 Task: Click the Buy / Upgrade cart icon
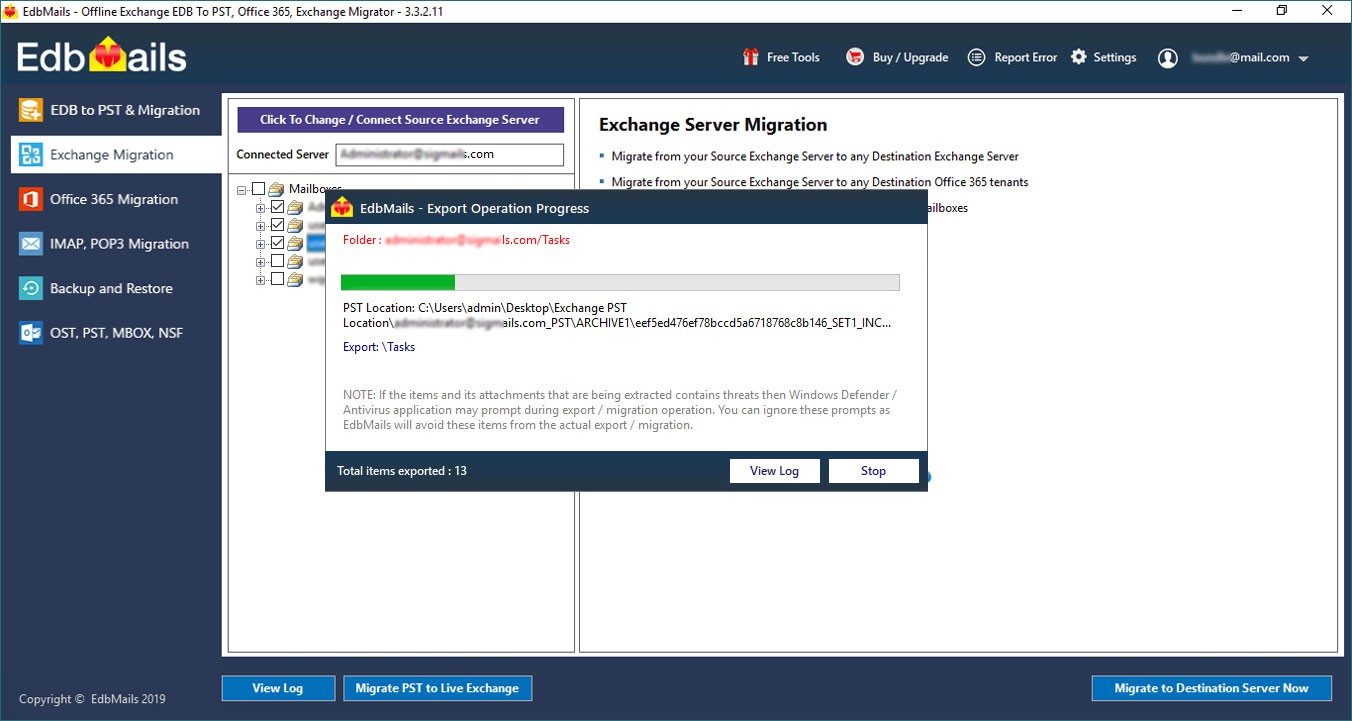(x=855, y=57)
